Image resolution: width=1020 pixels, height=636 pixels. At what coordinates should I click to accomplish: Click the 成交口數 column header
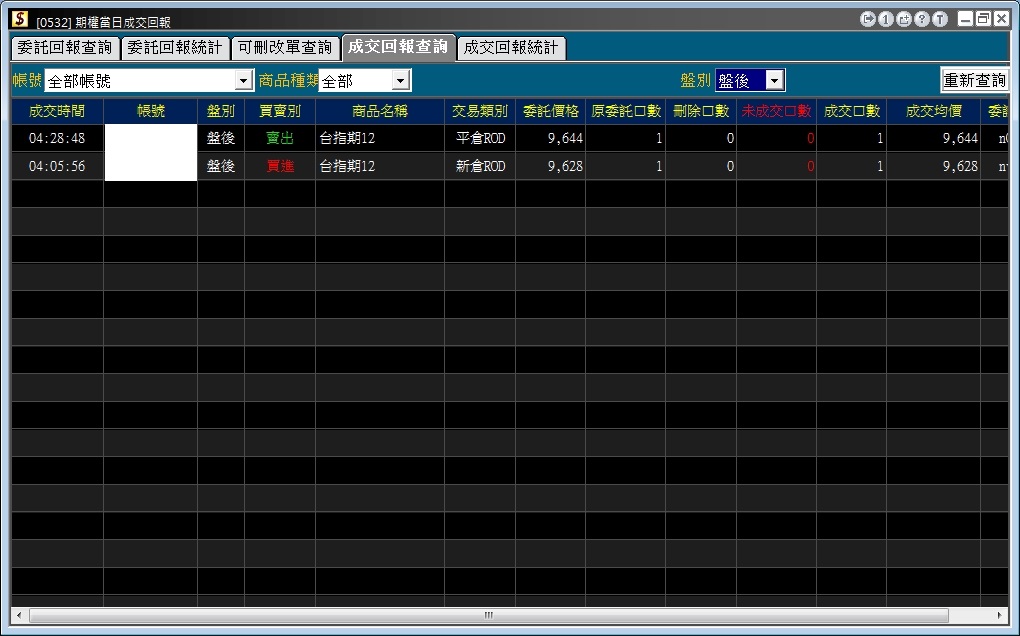click(x=852, y=111)
